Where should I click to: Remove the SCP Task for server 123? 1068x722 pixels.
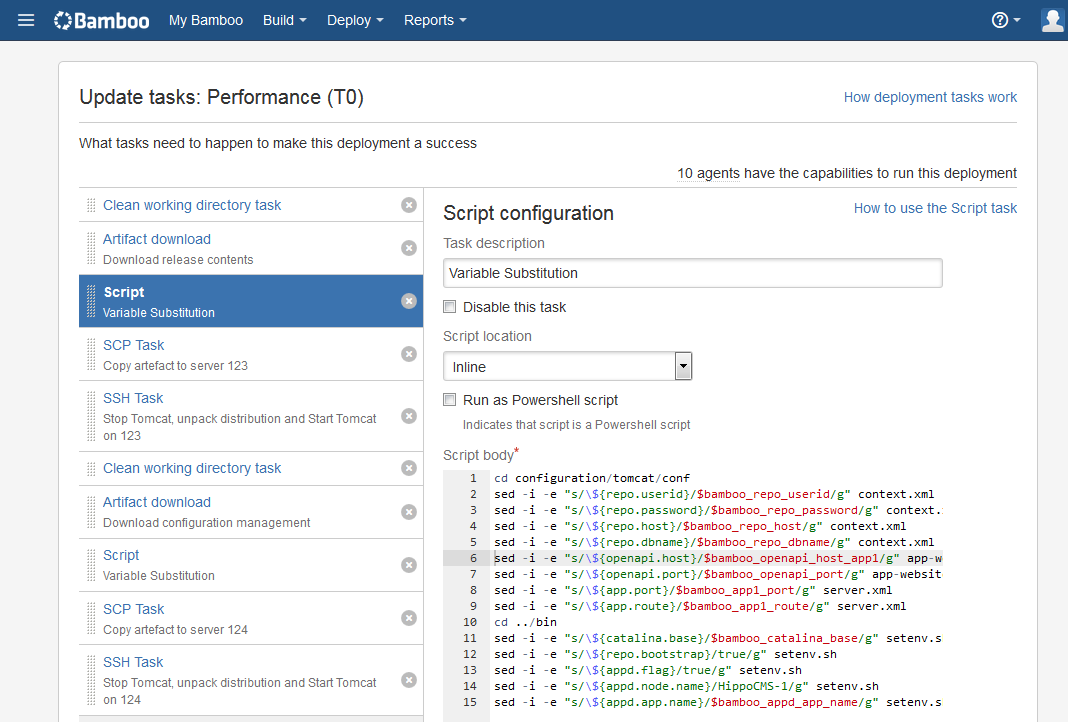pyautogui.click(x=408, y=353)
